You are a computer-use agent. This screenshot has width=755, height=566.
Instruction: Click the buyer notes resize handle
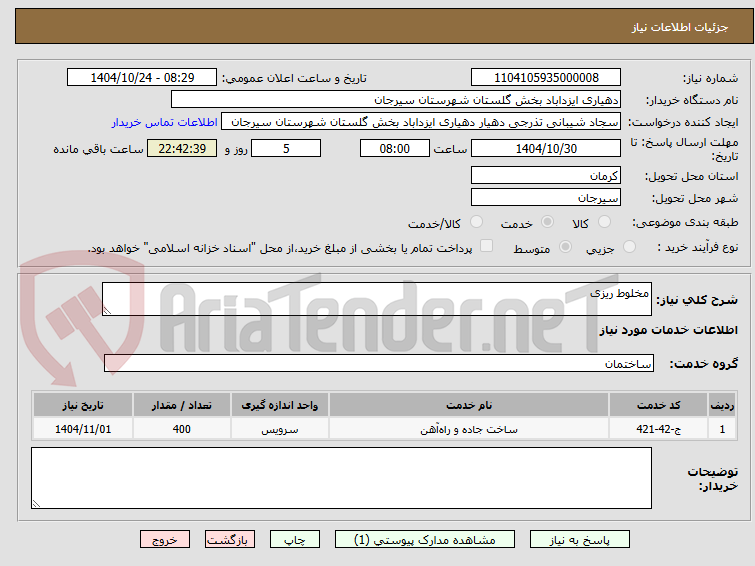pyautogui.click(x=36, y=503)
